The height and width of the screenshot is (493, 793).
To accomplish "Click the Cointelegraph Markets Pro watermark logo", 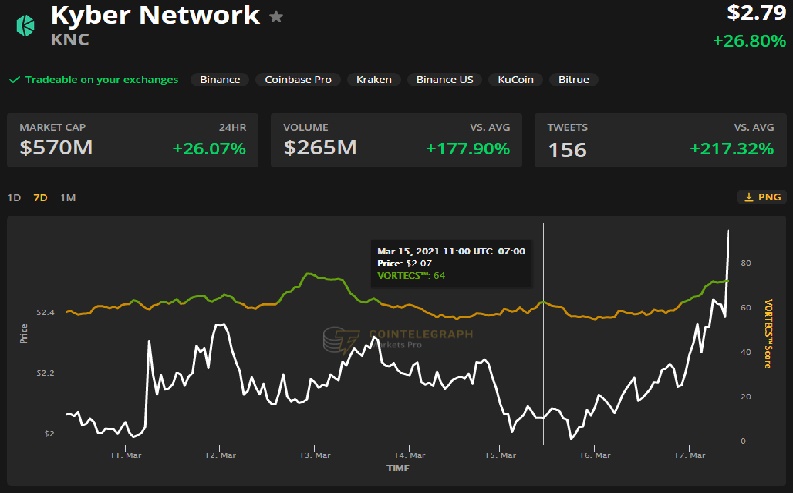I will (x=333, y=340).
